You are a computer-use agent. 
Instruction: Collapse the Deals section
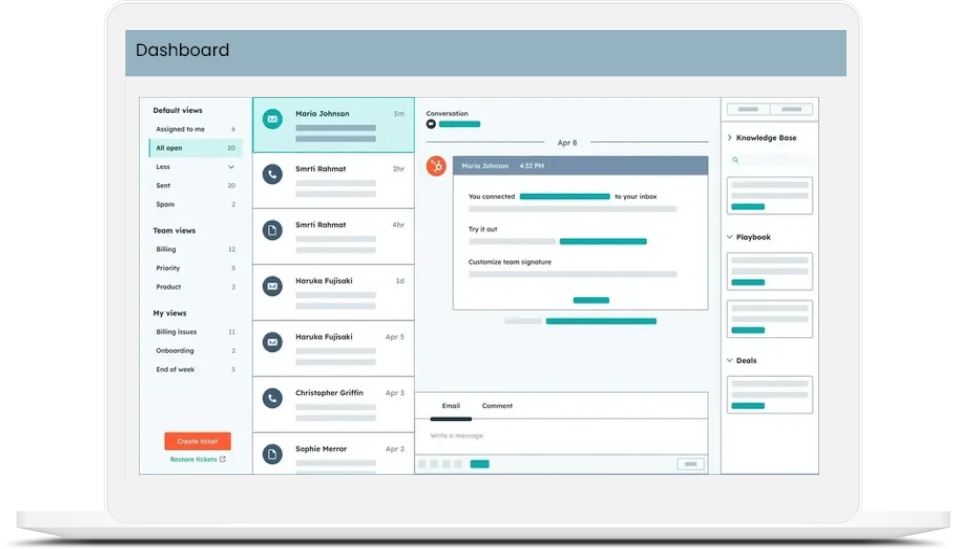coord(730,360)
